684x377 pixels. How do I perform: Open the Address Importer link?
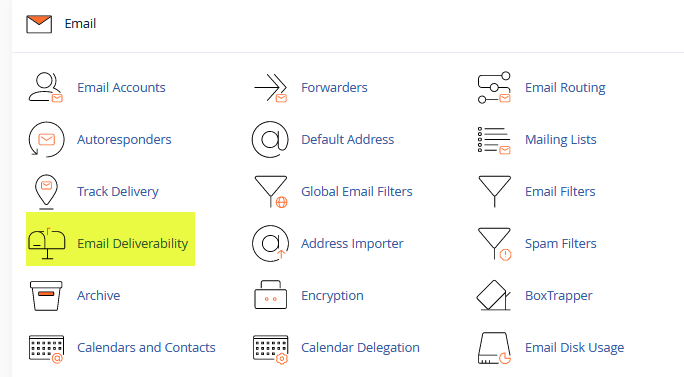pos(352,243)
